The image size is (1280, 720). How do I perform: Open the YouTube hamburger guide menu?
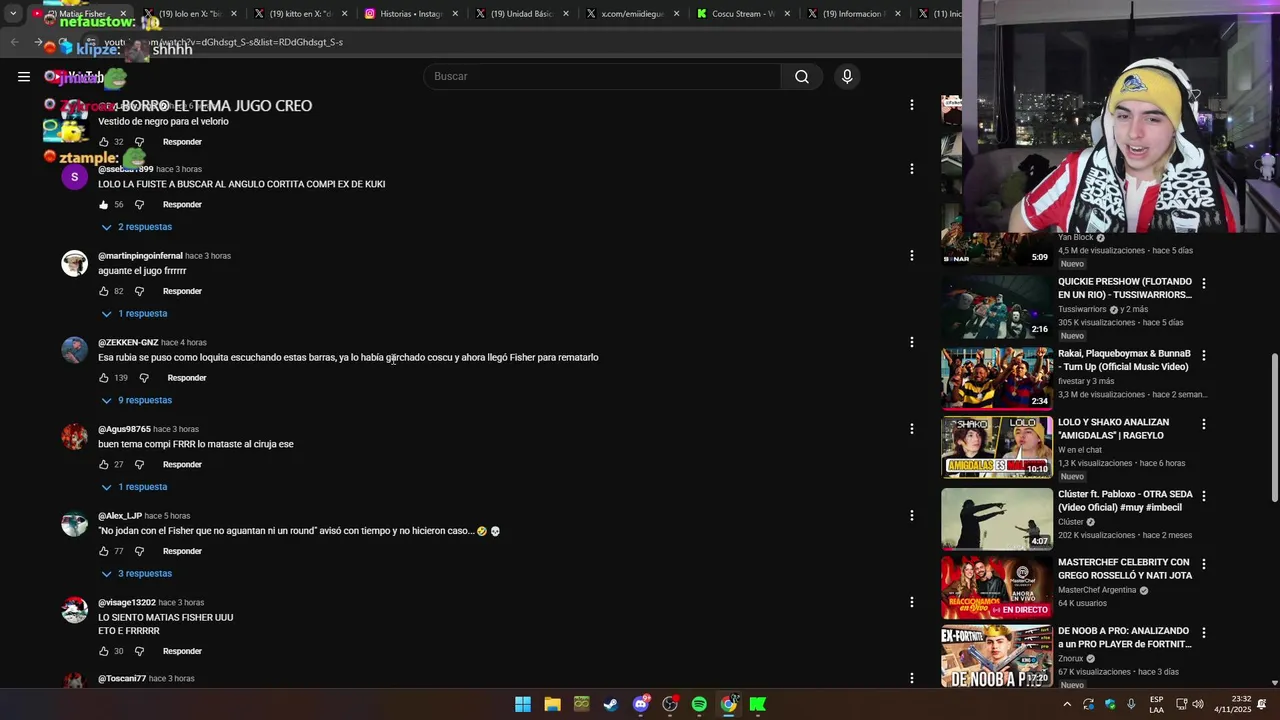pyautogui.click(x=24, y=77)
